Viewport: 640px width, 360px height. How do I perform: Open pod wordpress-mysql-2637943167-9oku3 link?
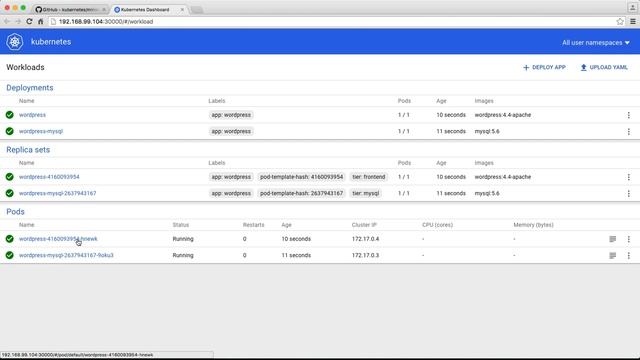(66, 256)
